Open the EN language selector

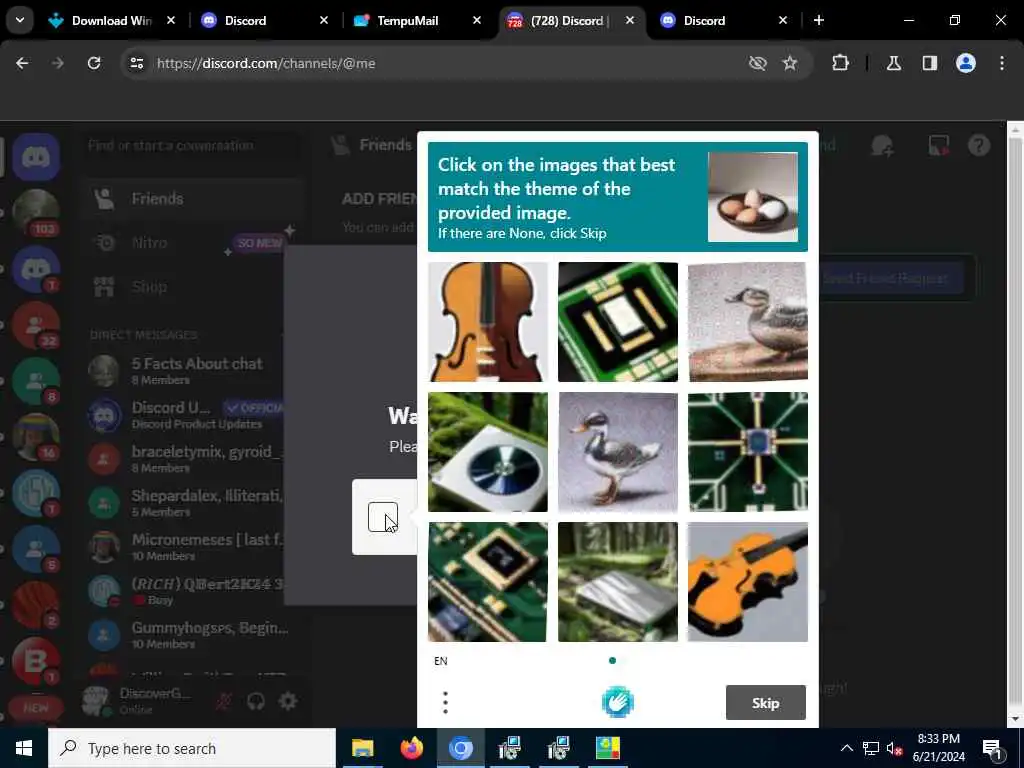441,661
